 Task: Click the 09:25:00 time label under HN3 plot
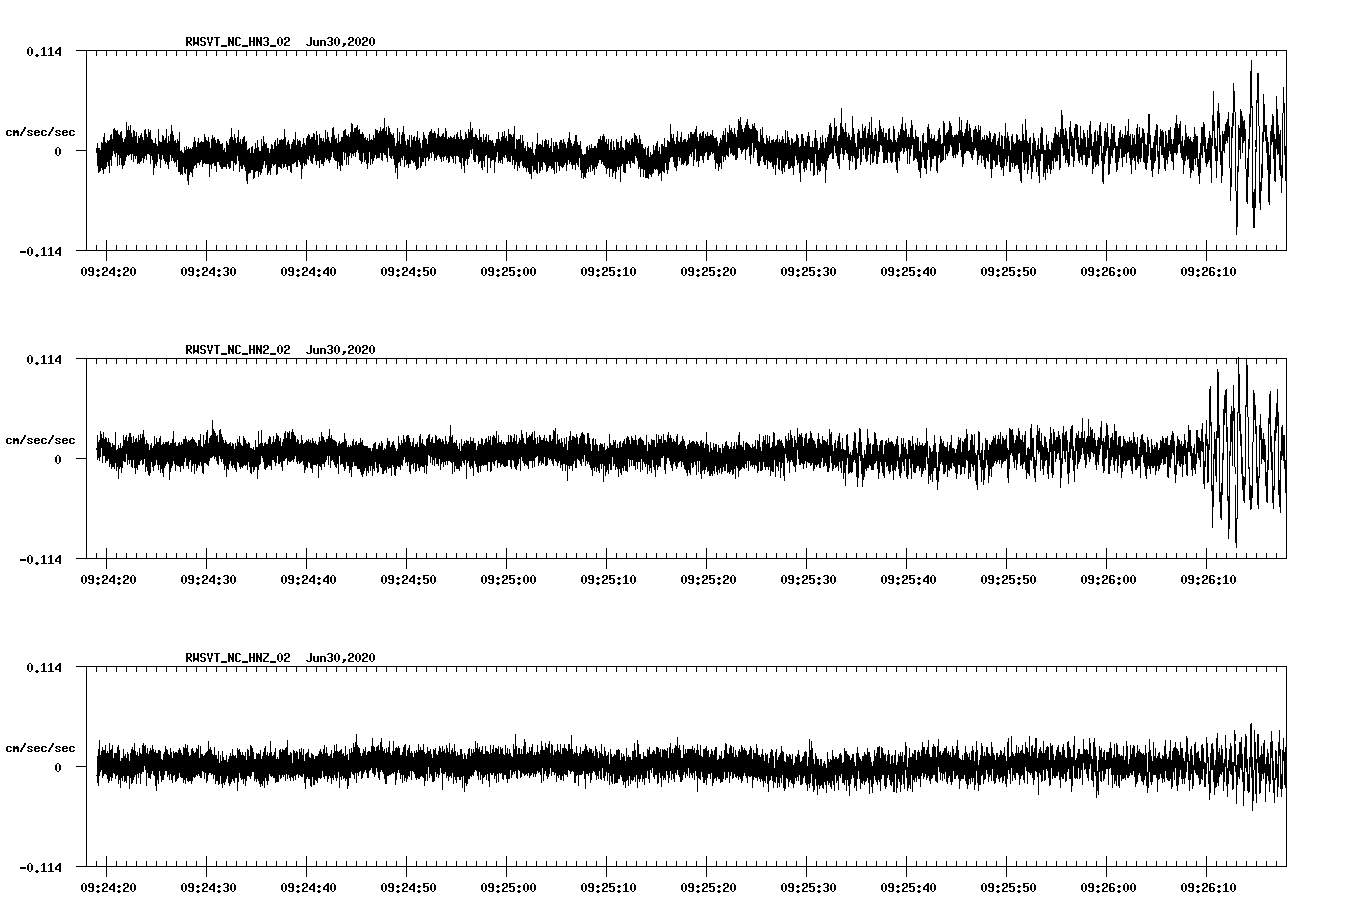click(x=508, y=271)
